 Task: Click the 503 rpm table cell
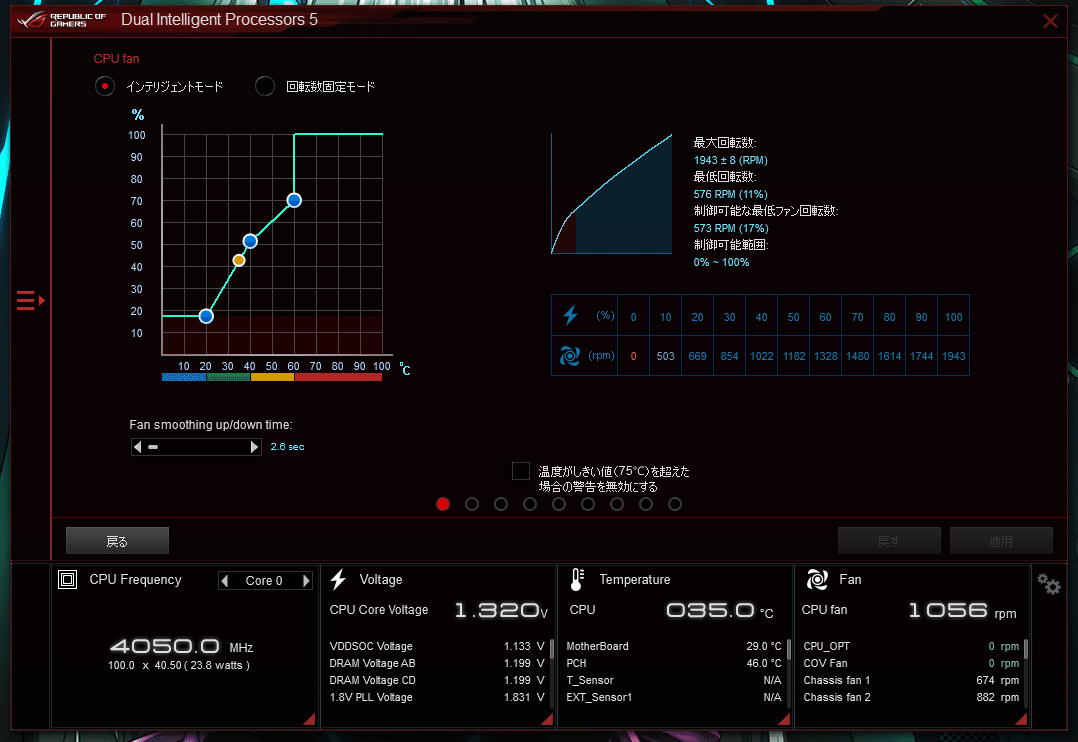pos(666,356)
